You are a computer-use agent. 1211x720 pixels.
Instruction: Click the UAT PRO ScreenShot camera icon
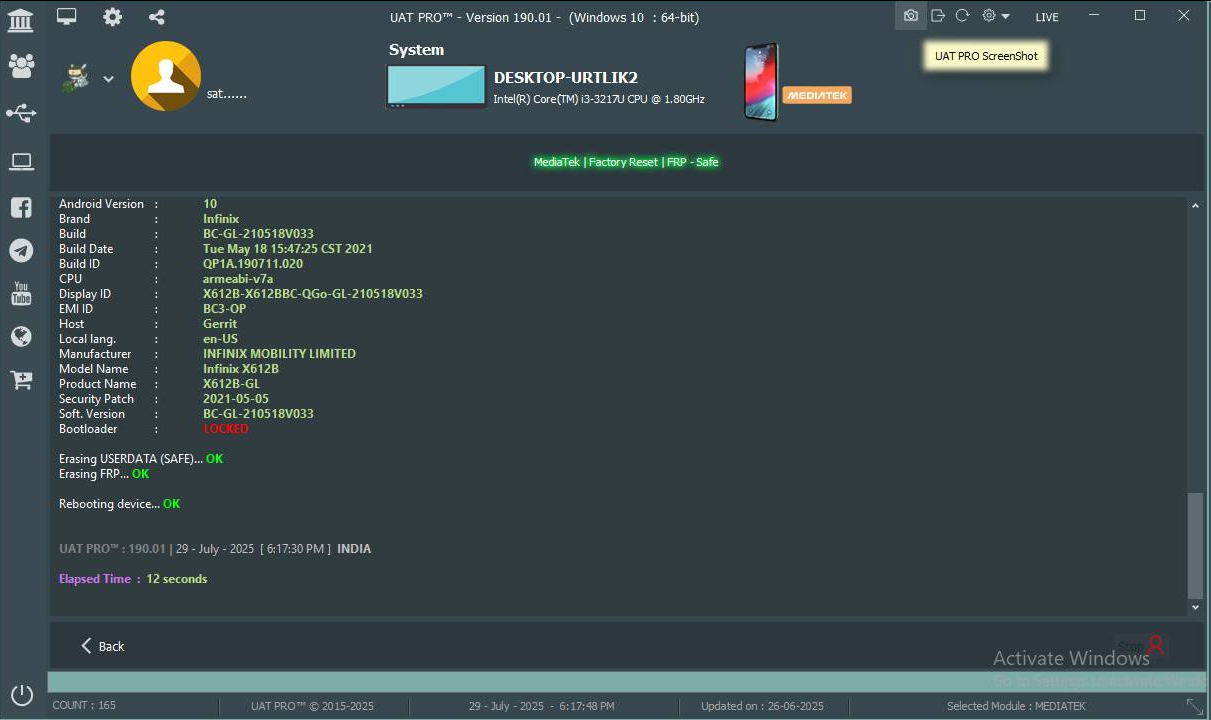pos(910,16)
